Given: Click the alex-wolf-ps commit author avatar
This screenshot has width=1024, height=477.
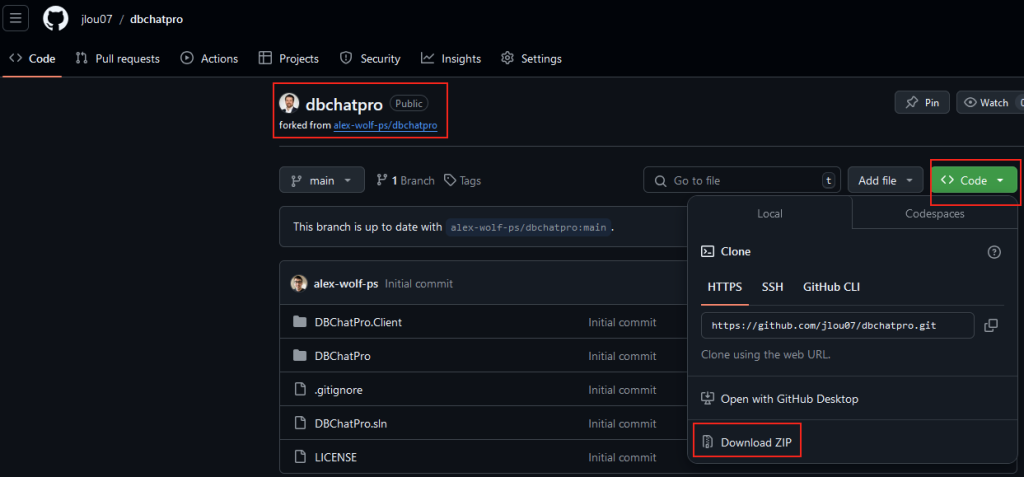Looking at the screenshot, I should 298,284.
